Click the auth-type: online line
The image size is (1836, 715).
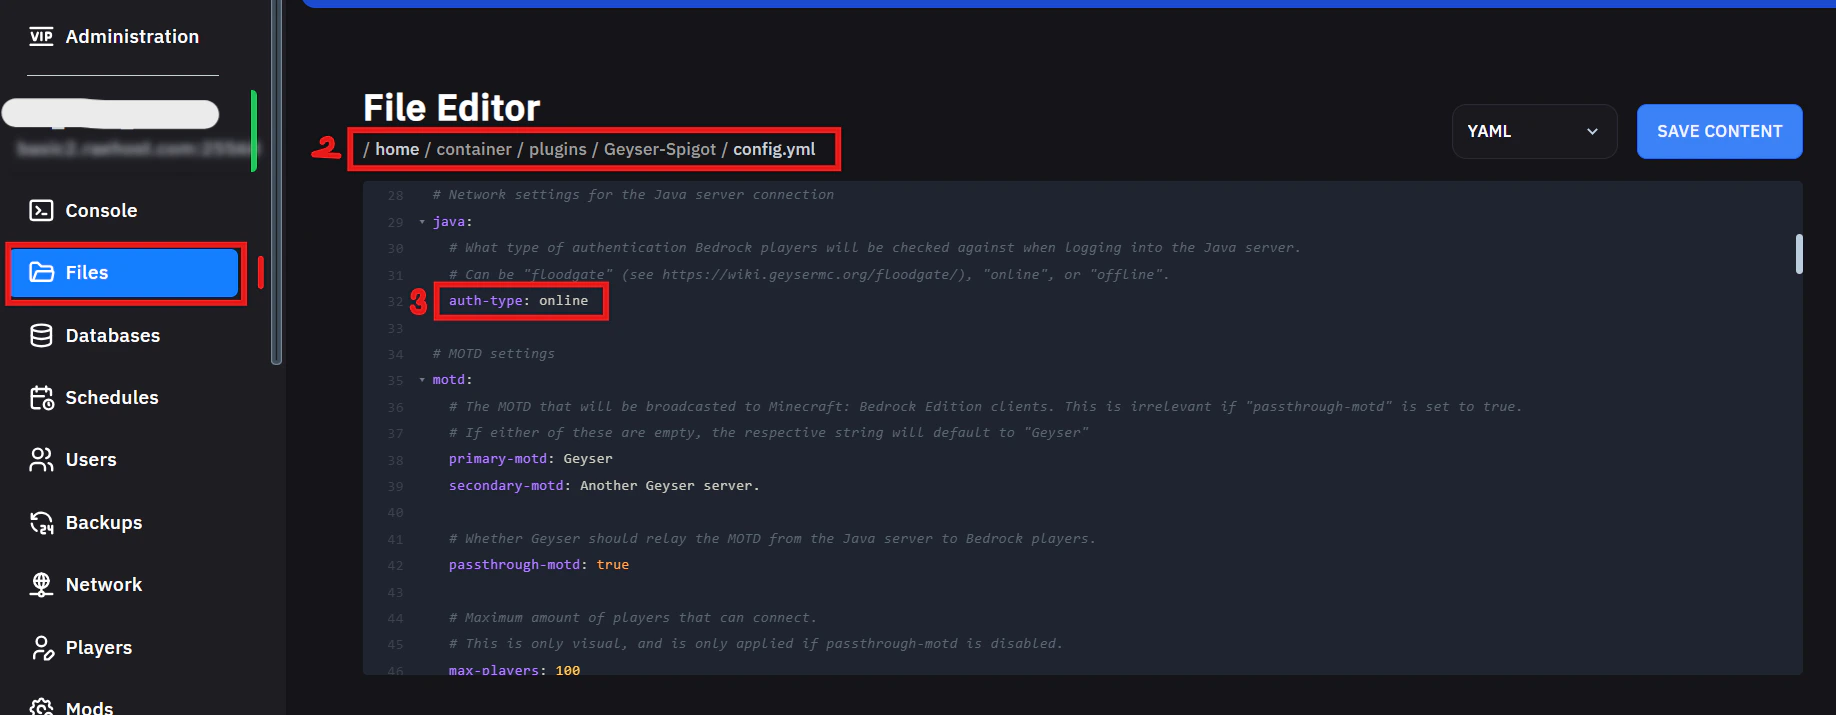coord(518,301)
